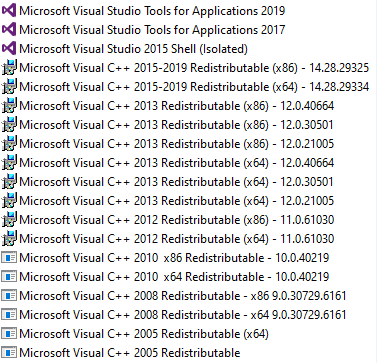
Task: Click the Visual Studio 2015 Shell (Isolated) icon
Action: (x=9, y=49)
